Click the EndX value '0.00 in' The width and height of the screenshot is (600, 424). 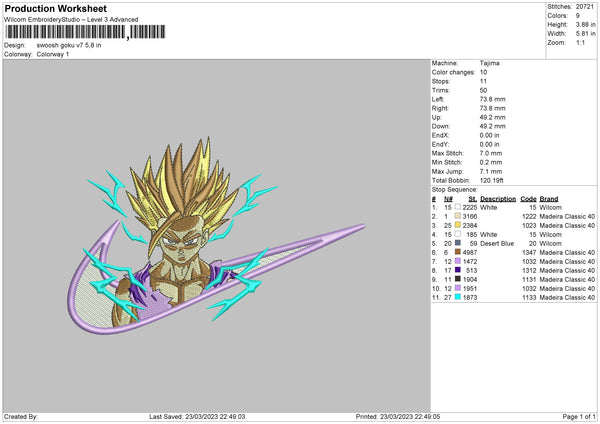489,135
